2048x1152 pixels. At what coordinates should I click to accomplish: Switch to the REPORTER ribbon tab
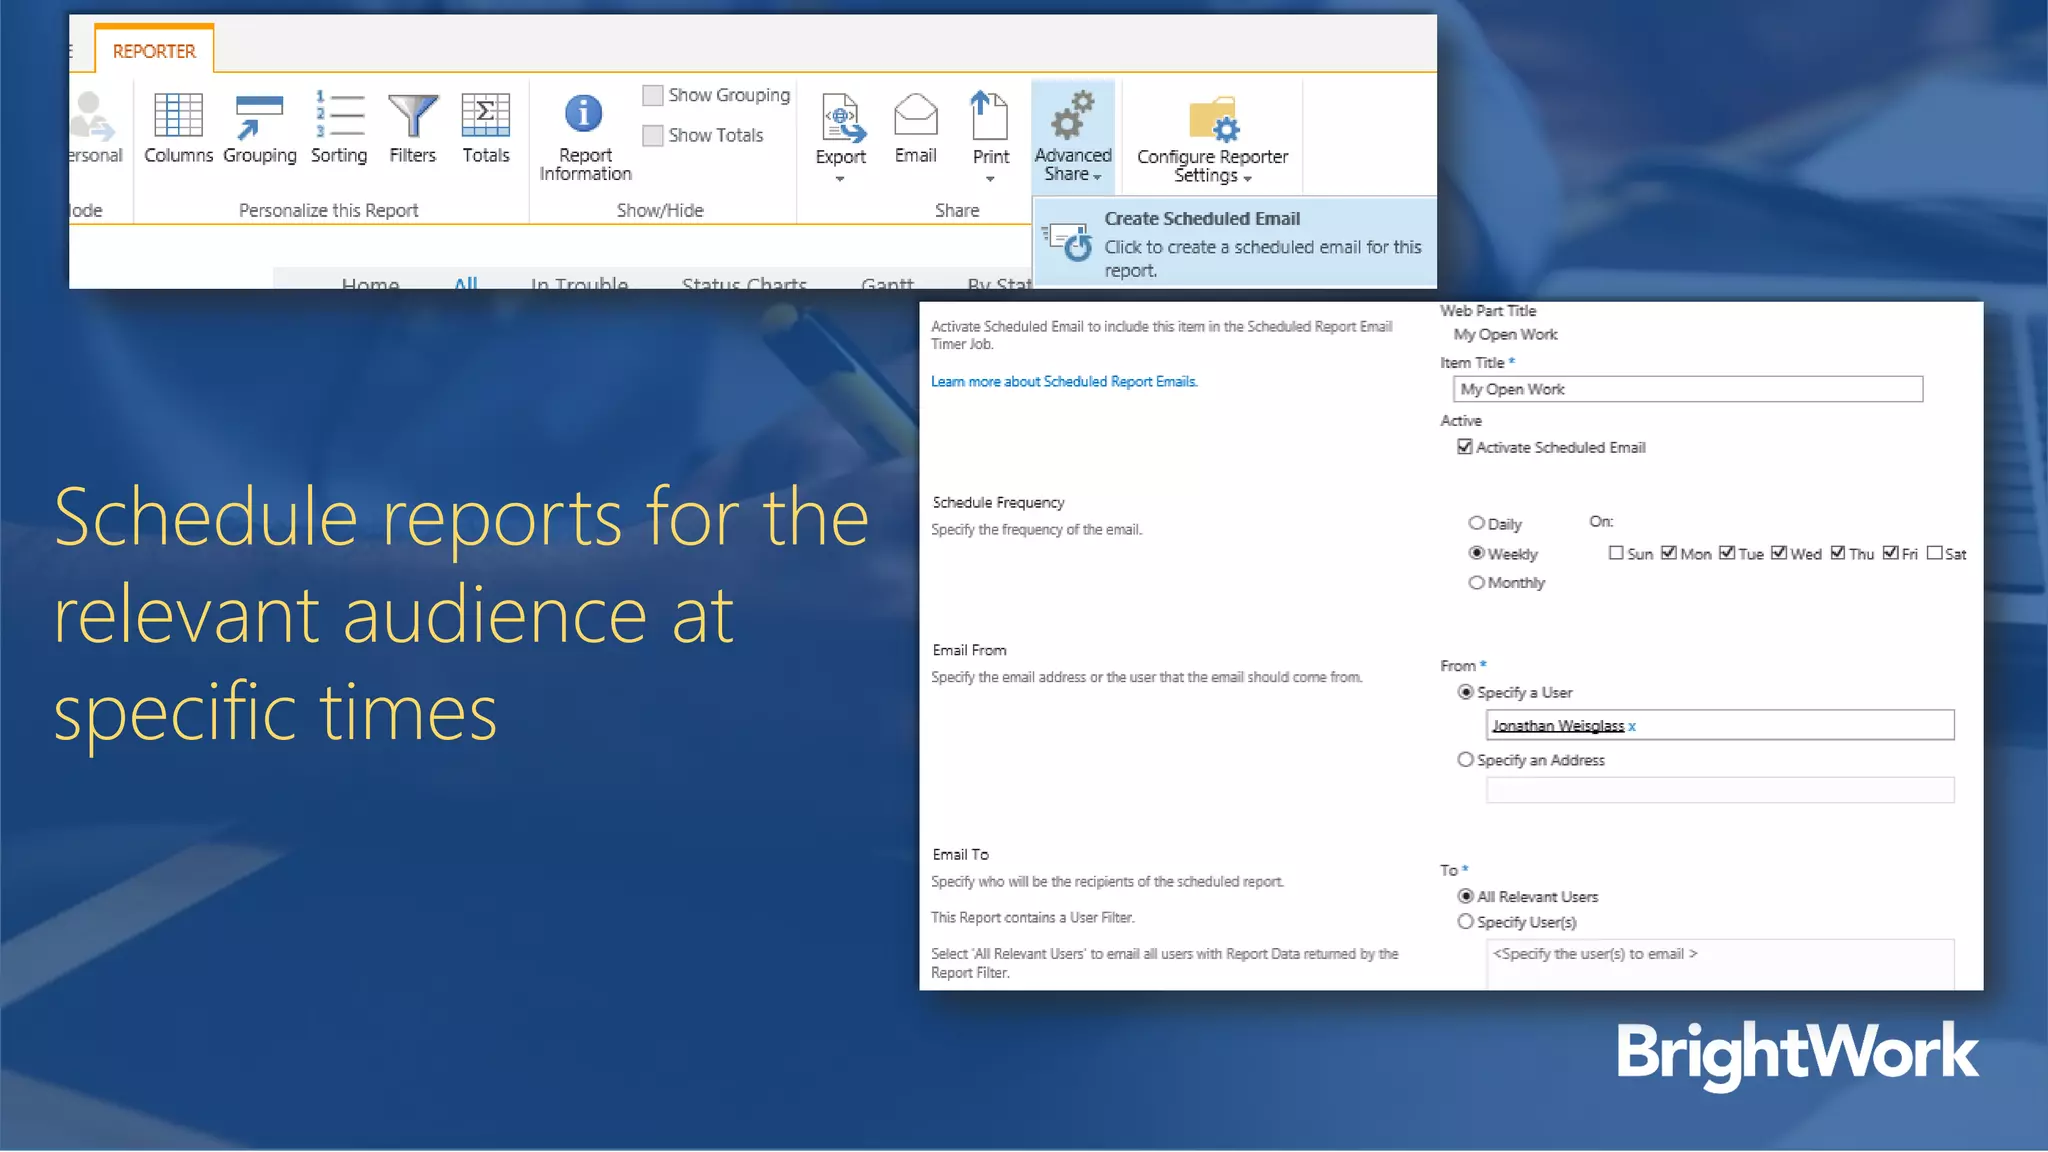coord(154,51)
